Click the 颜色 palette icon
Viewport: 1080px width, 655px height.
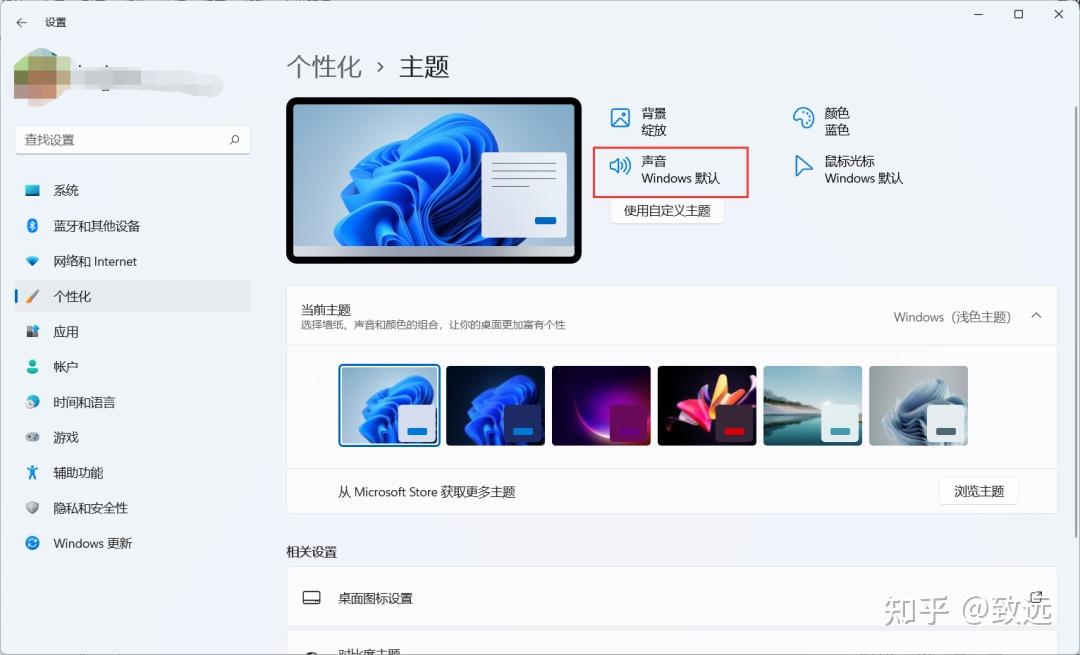click(803, 118)
